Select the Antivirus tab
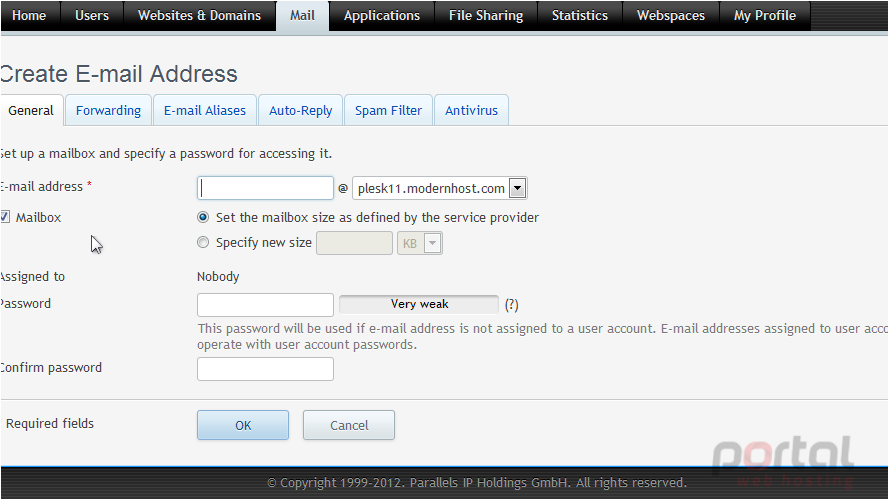This screenshot has height=500, width=889. pyautogui.click(x=471, y=111)
